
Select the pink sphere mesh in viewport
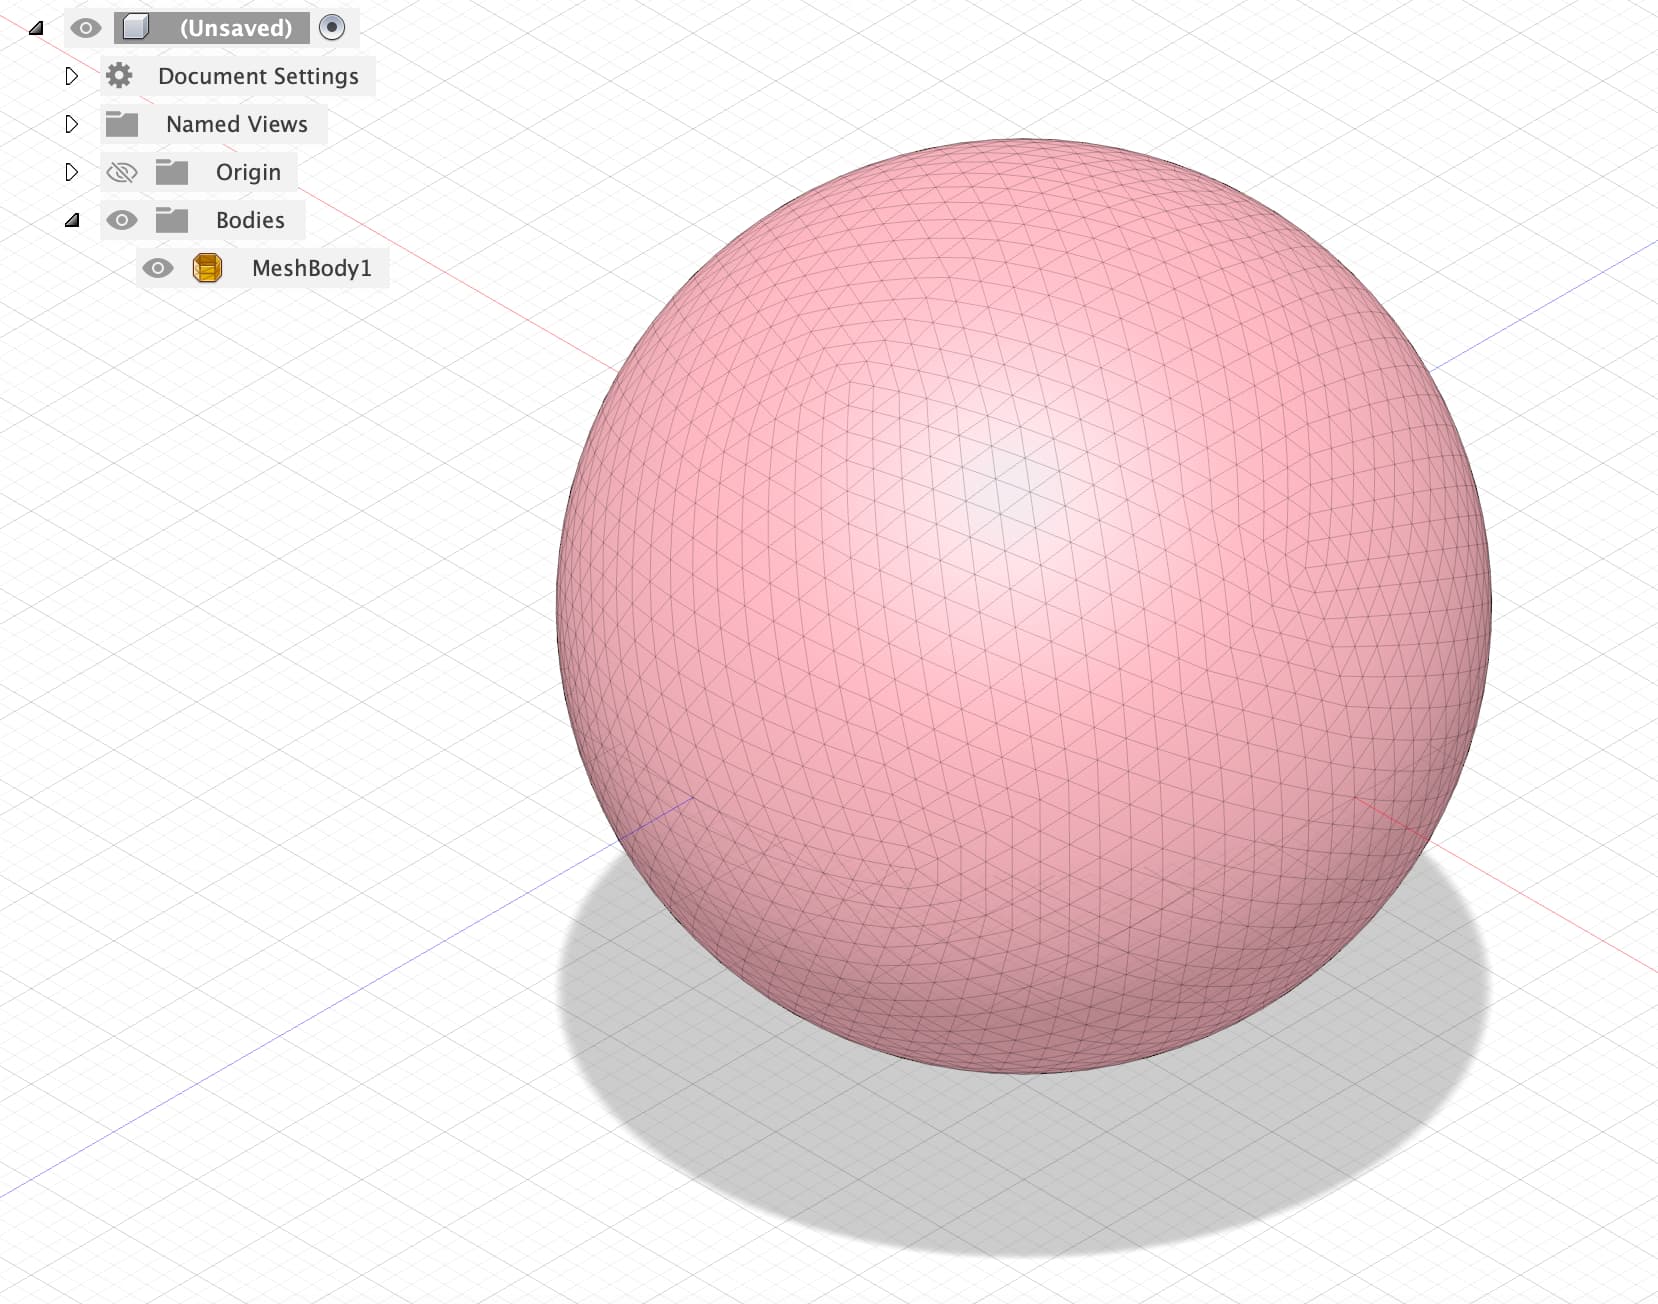pos(1024,606)
